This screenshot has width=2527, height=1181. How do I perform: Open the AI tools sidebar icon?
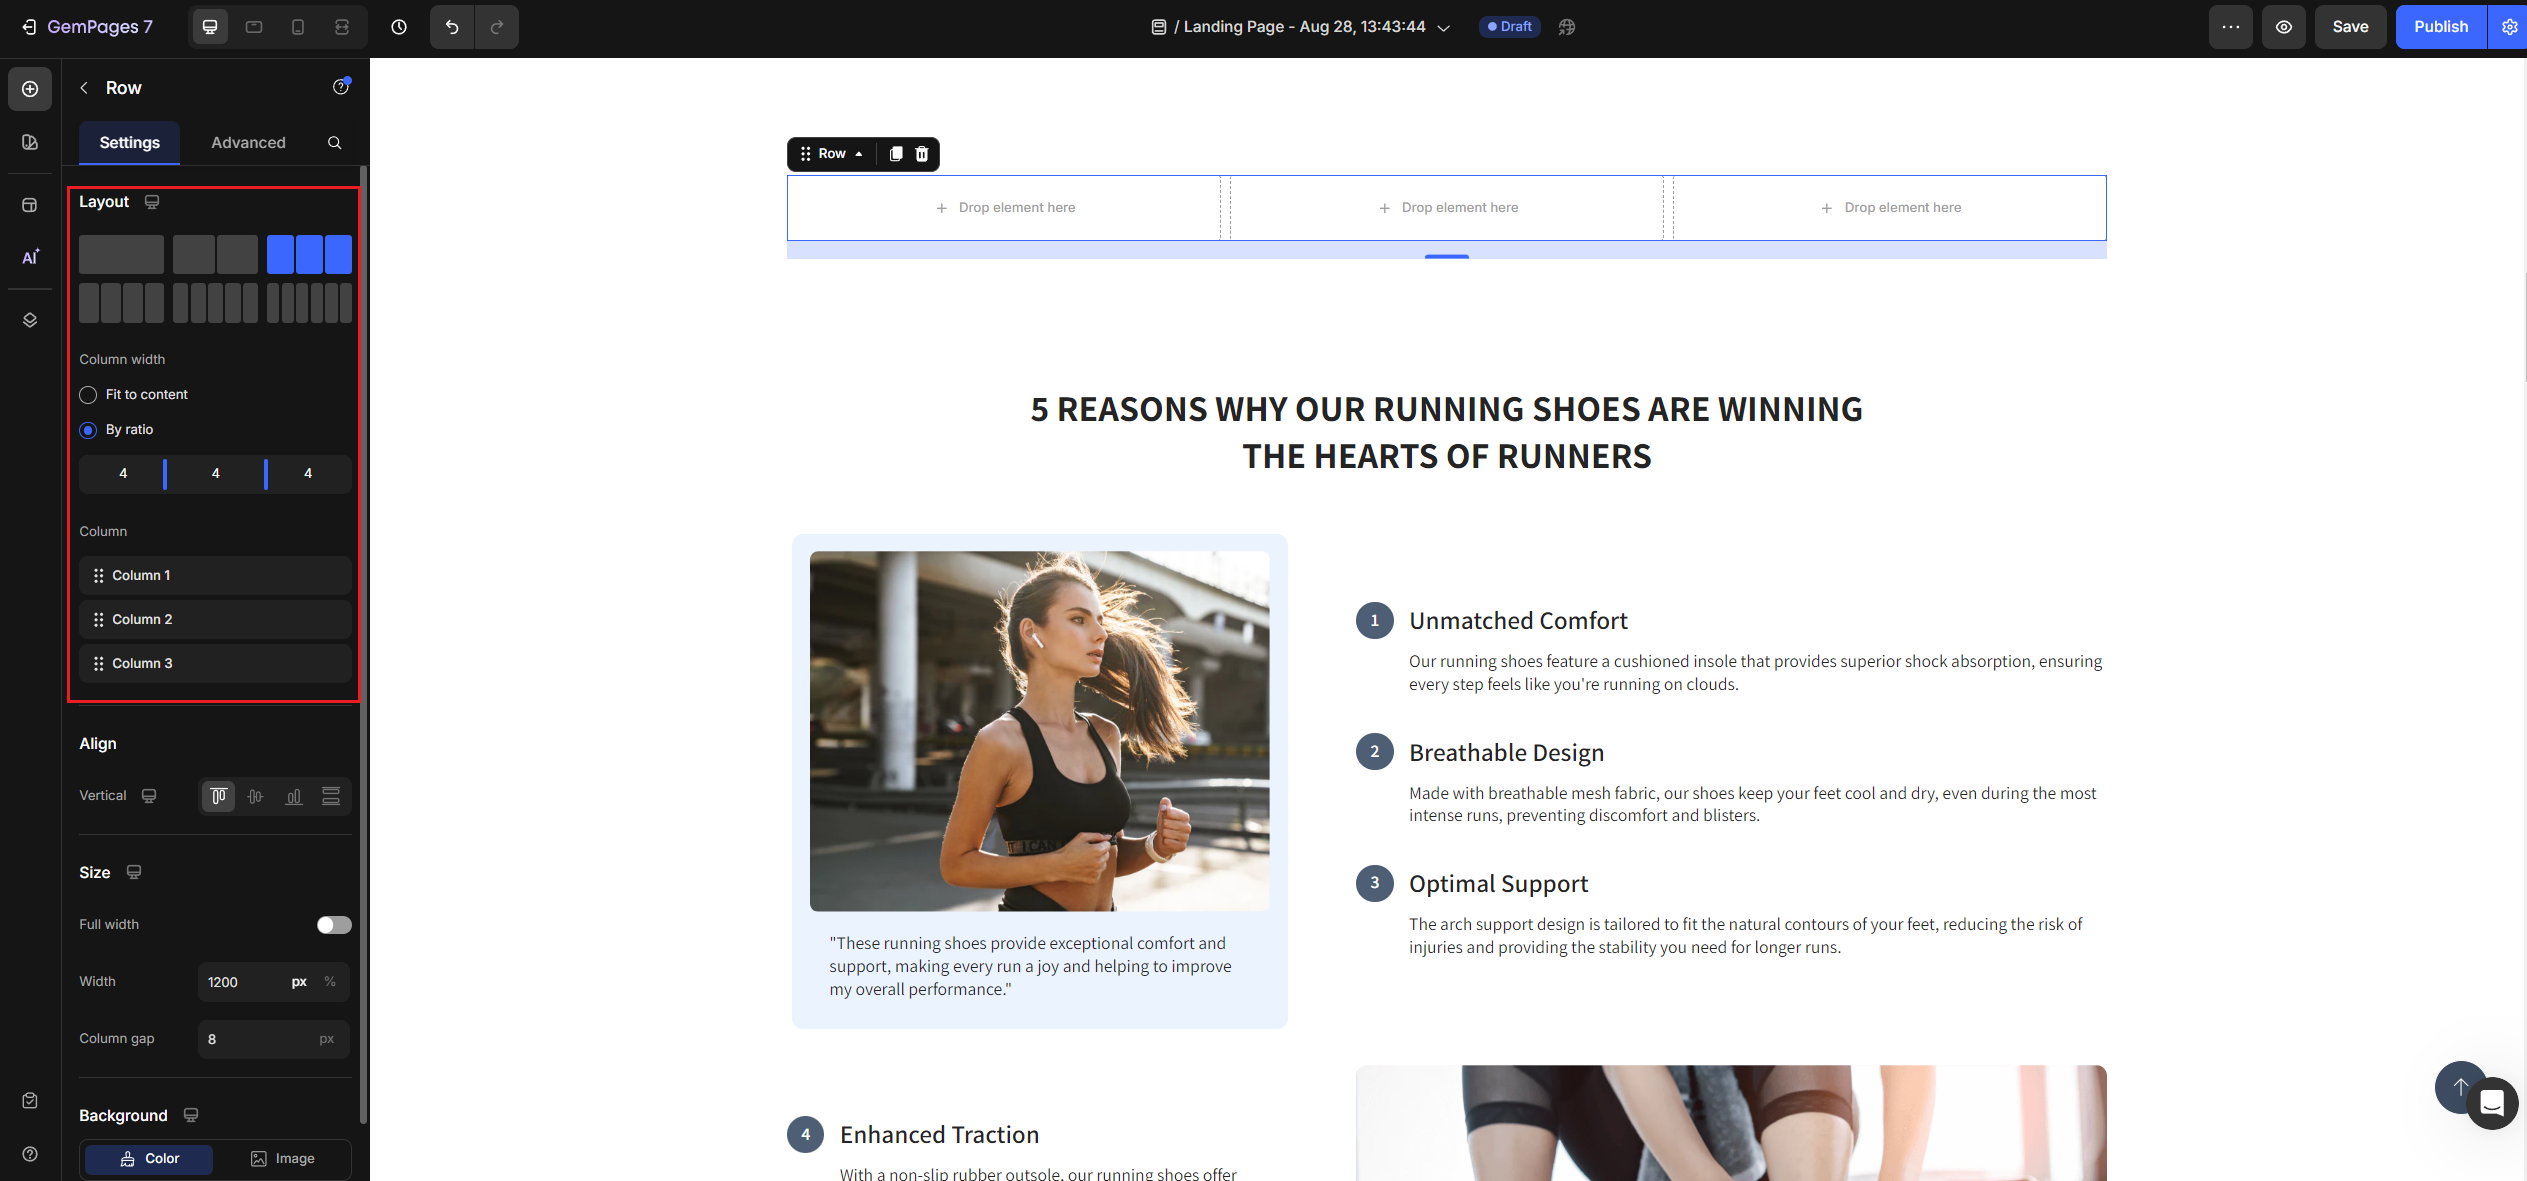click(30, 257)
